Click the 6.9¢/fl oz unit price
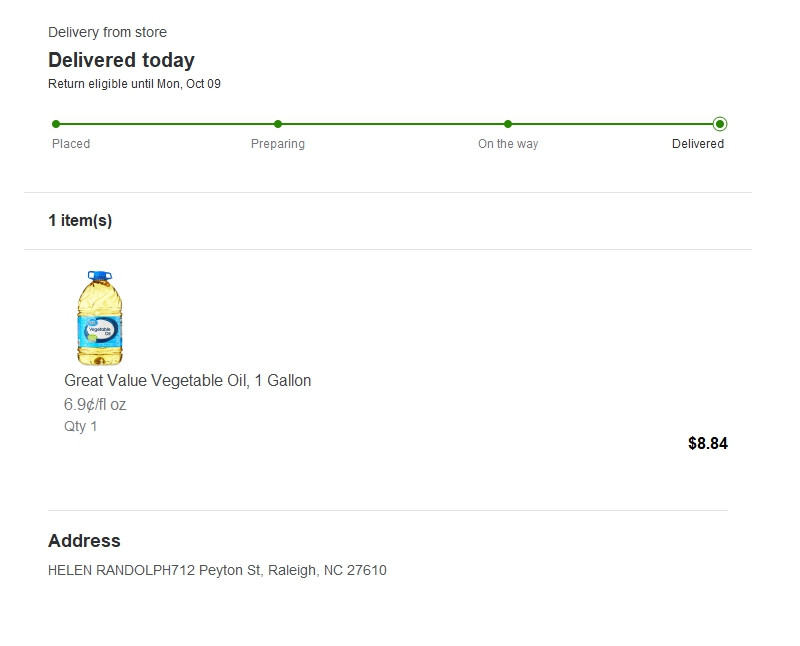Viewport: 800px width, 646px height. tap(95, 405)
